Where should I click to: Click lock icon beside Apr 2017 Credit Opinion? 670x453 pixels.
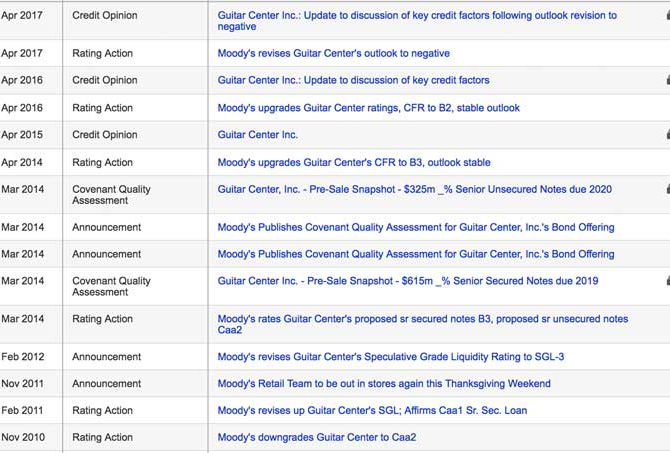pyautogui.click(x=666, y=16)
